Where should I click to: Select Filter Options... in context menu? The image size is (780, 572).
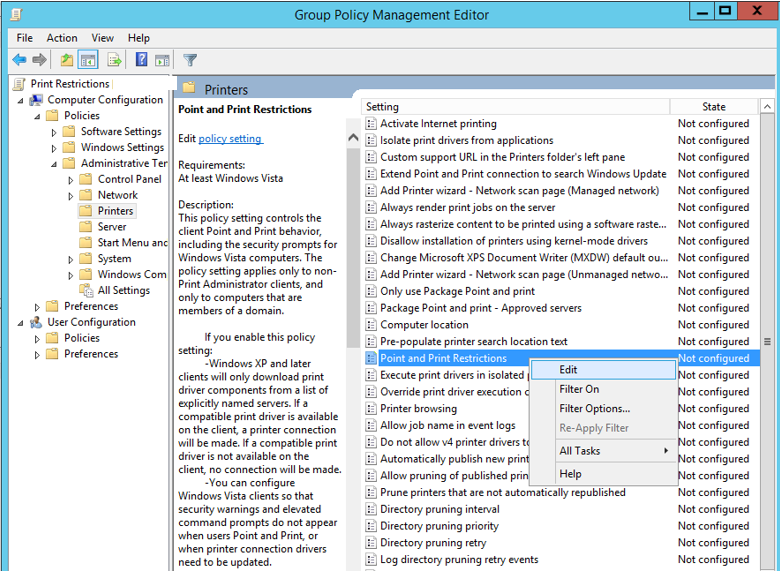point(594,409)
